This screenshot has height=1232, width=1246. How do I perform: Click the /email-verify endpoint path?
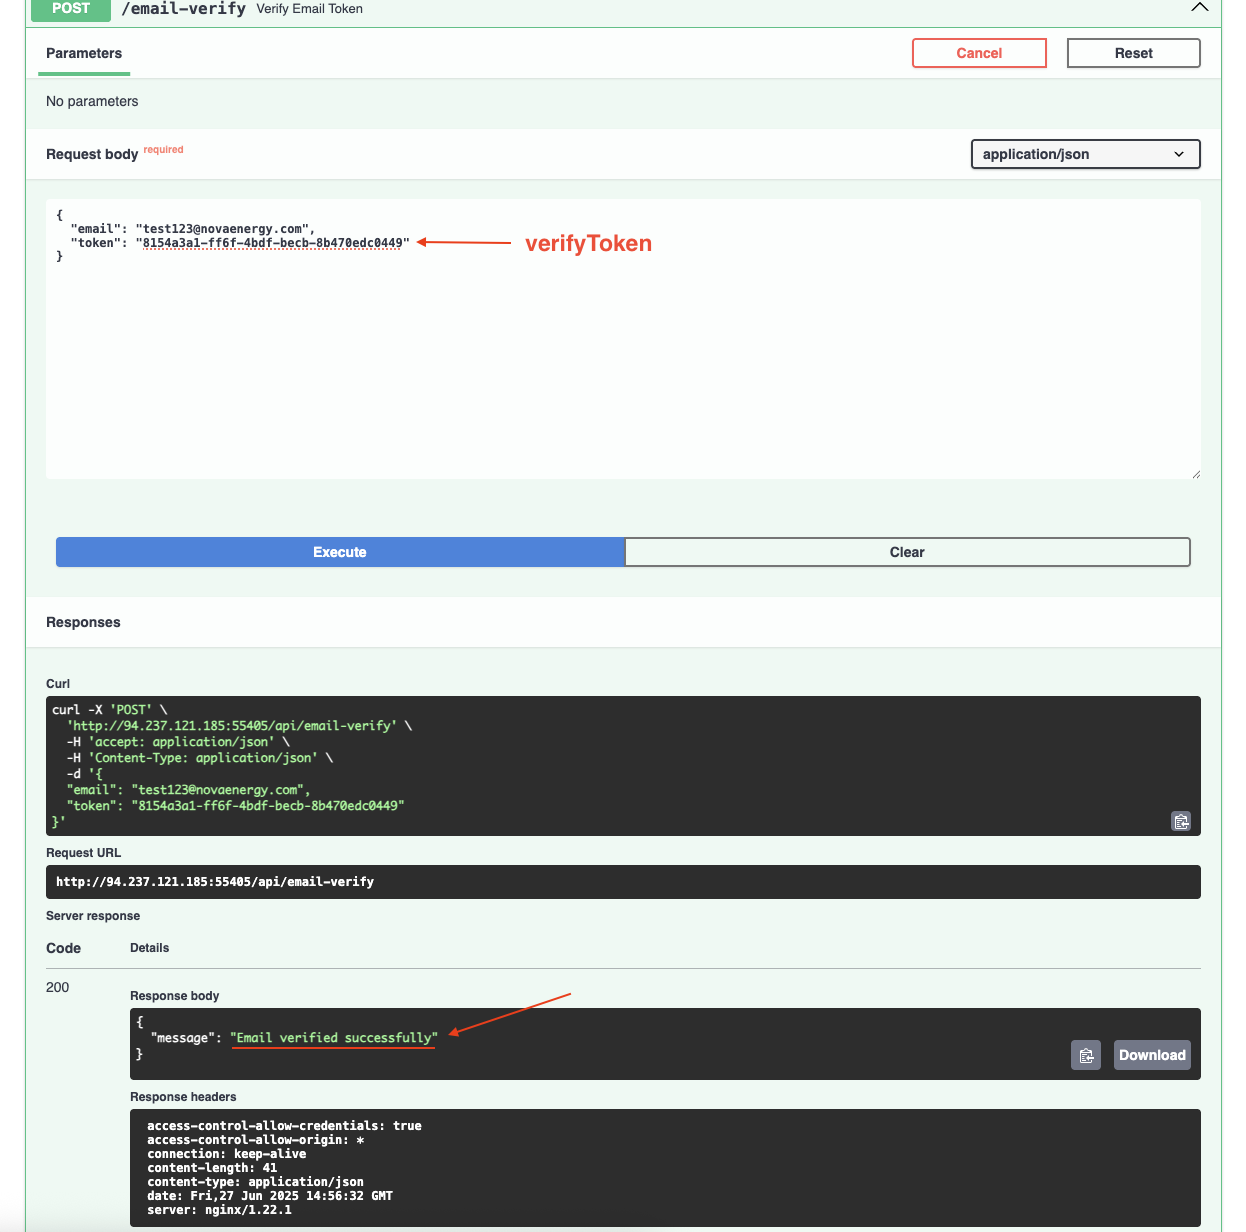click(183, 8)
